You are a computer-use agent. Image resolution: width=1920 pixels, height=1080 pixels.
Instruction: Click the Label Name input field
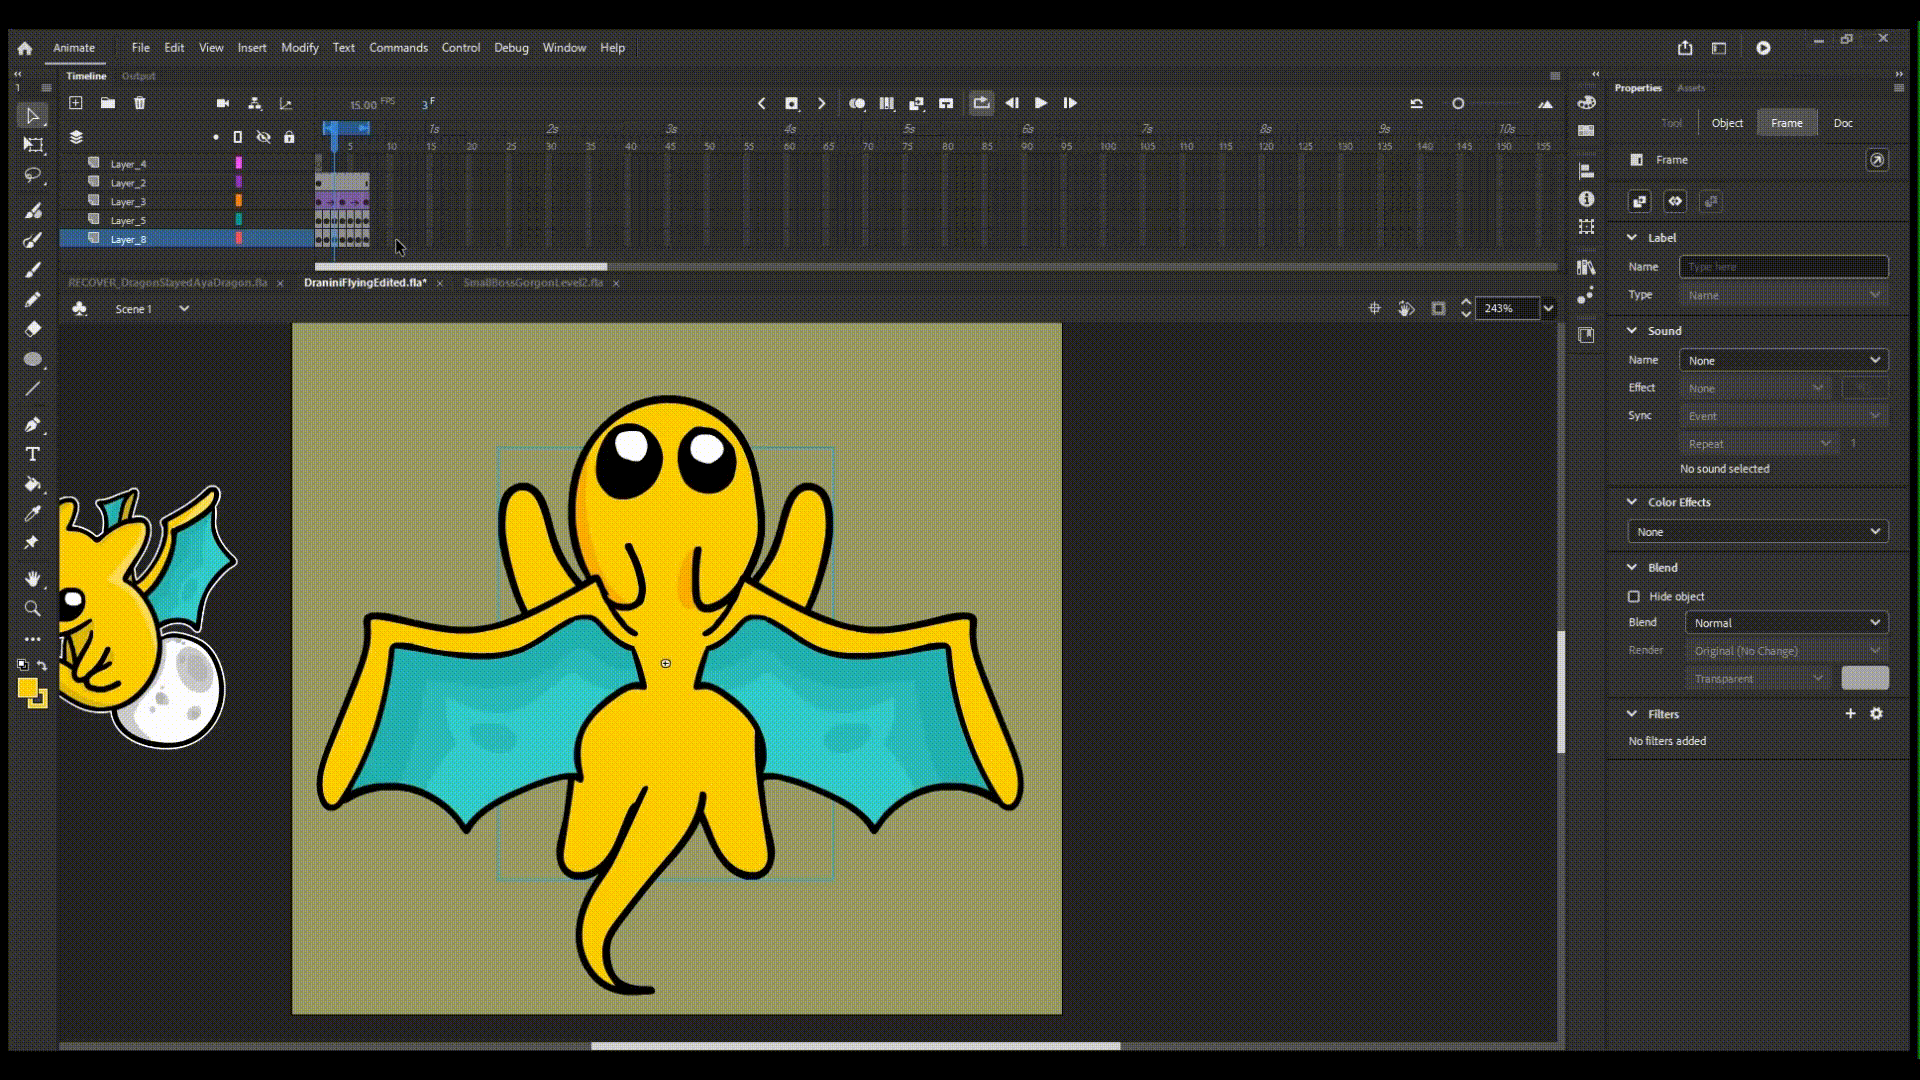(1783, 267)
